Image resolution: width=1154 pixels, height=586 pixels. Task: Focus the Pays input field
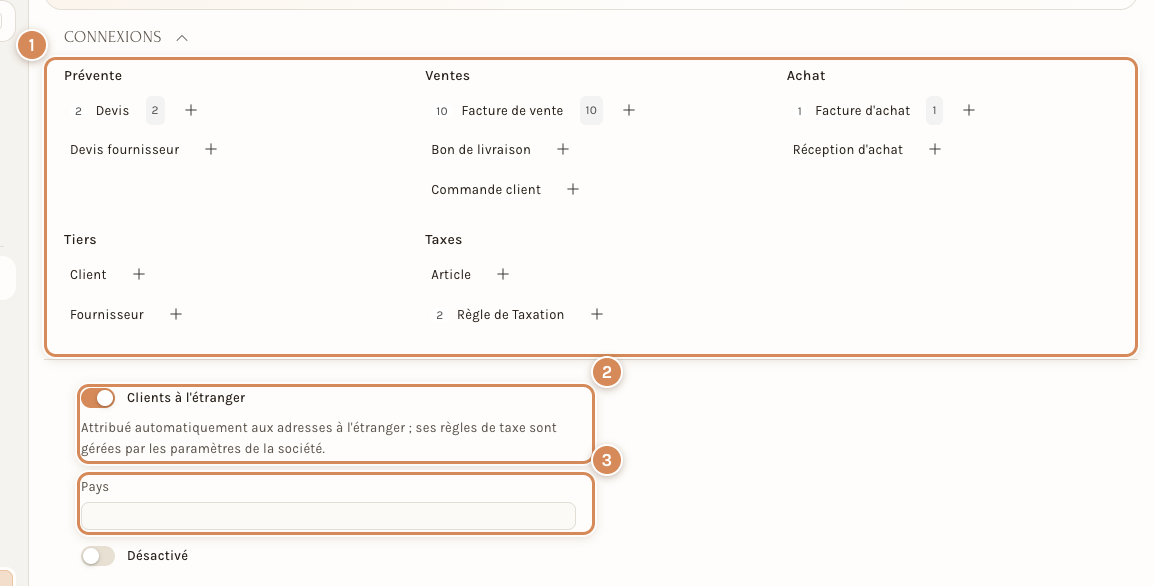[328, 516]
